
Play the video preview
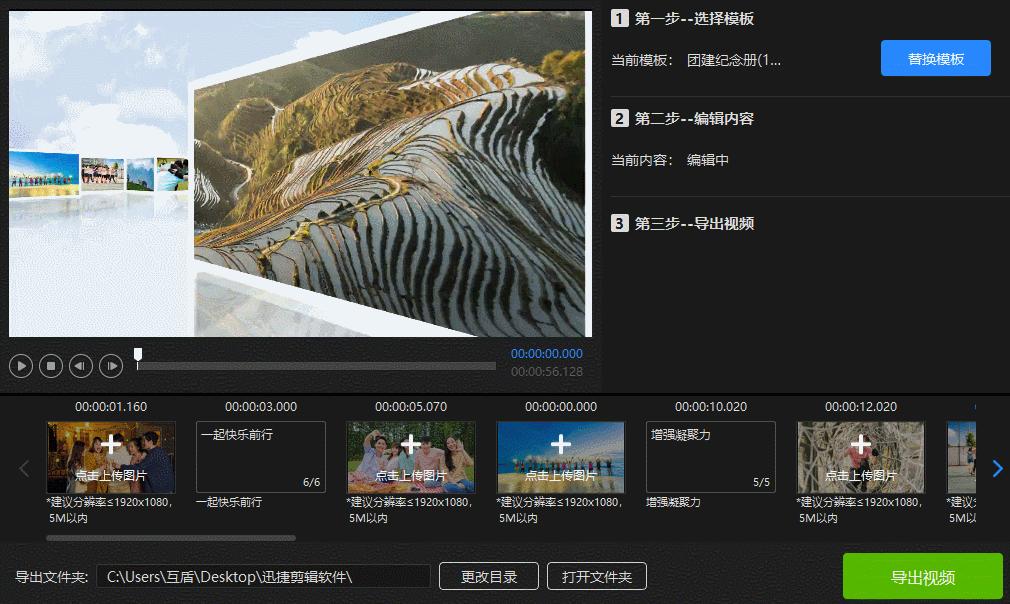point(20,365)
